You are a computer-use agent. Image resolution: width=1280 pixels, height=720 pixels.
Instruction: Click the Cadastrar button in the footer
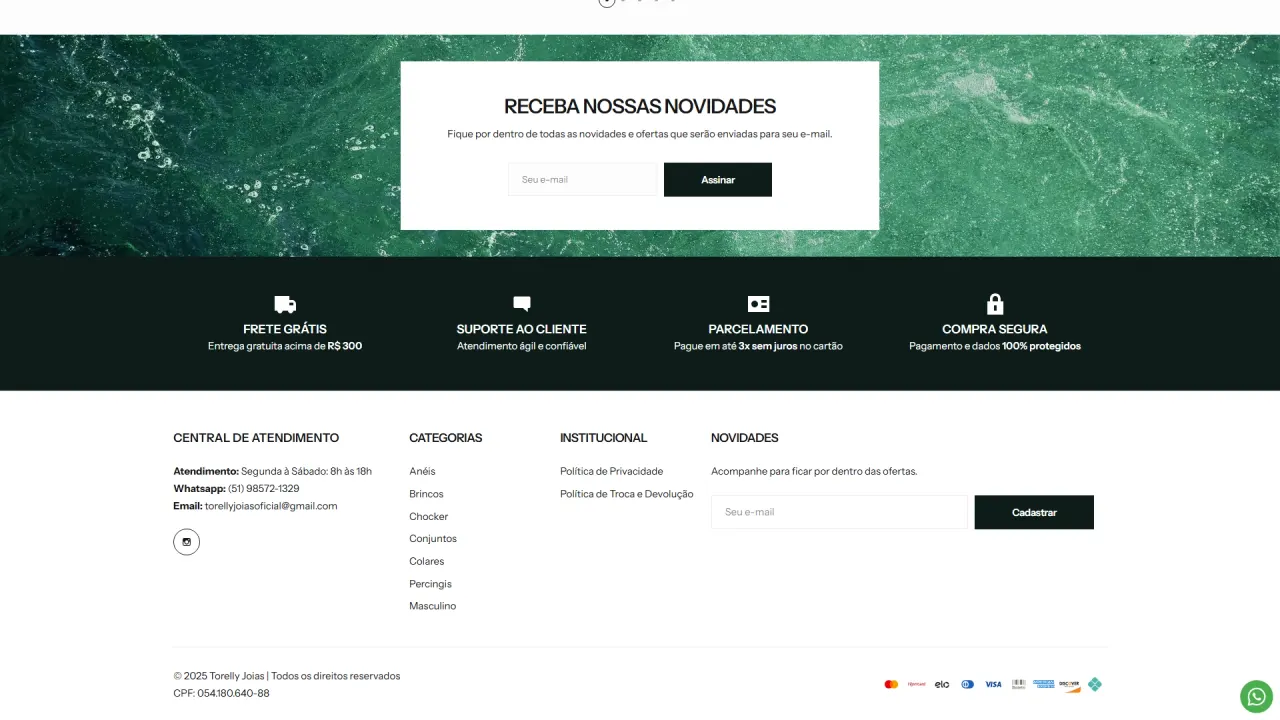tap(1034, 512)
